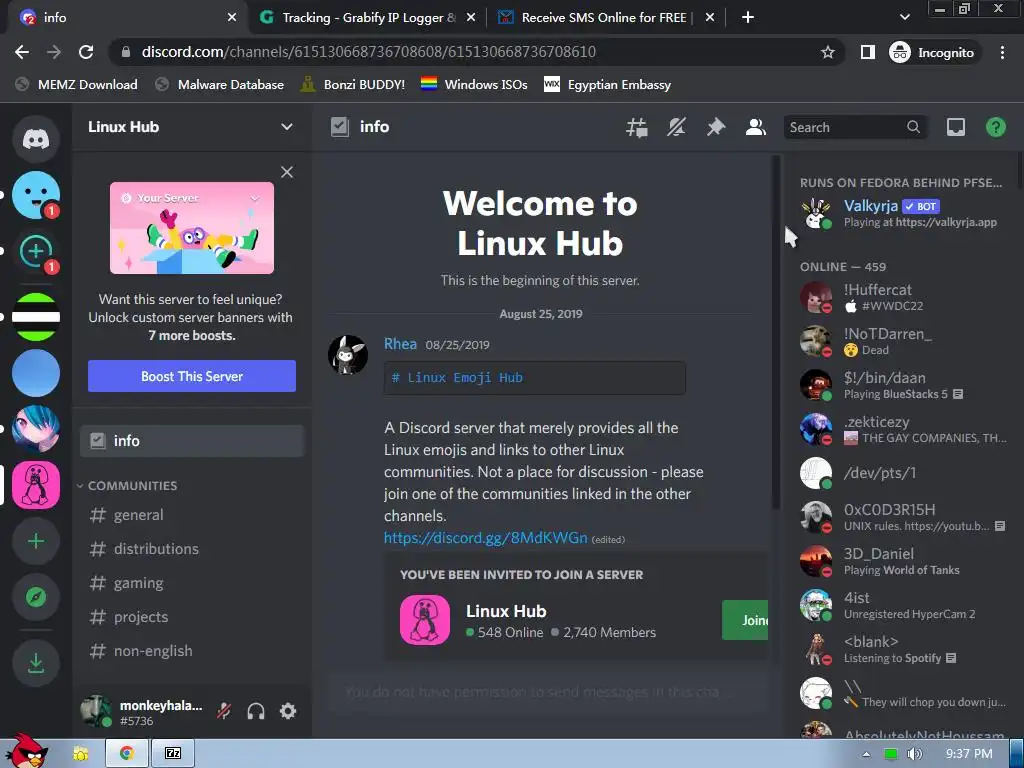
Task: Open Malware Database bookmark
Action: click(220, 84)
